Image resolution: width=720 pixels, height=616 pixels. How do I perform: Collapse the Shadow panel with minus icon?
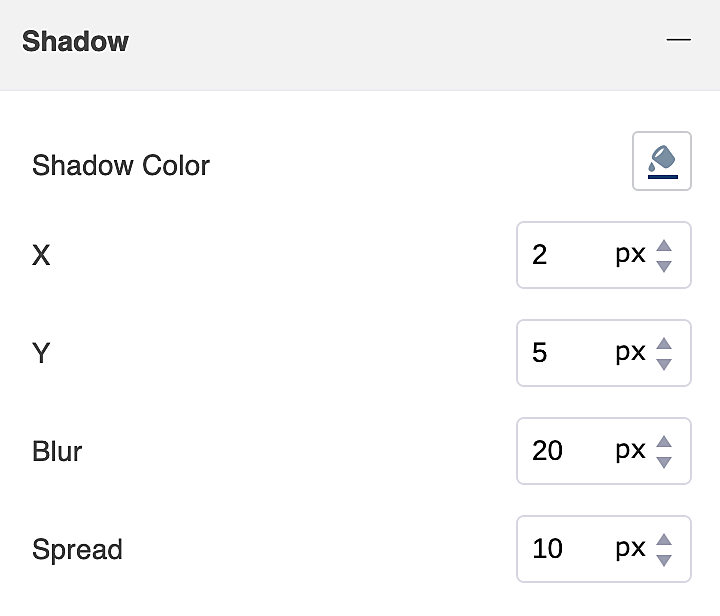coord(679,40)
